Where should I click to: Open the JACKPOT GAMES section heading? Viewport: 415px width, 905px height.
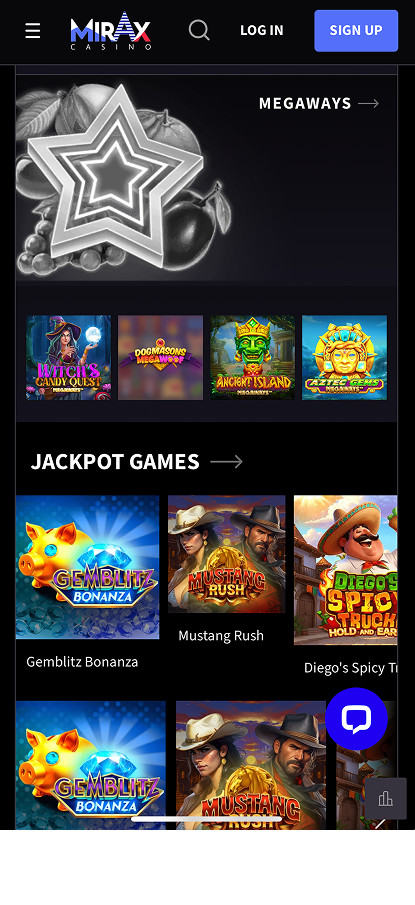pyautogui.click(x=115, y=461)
